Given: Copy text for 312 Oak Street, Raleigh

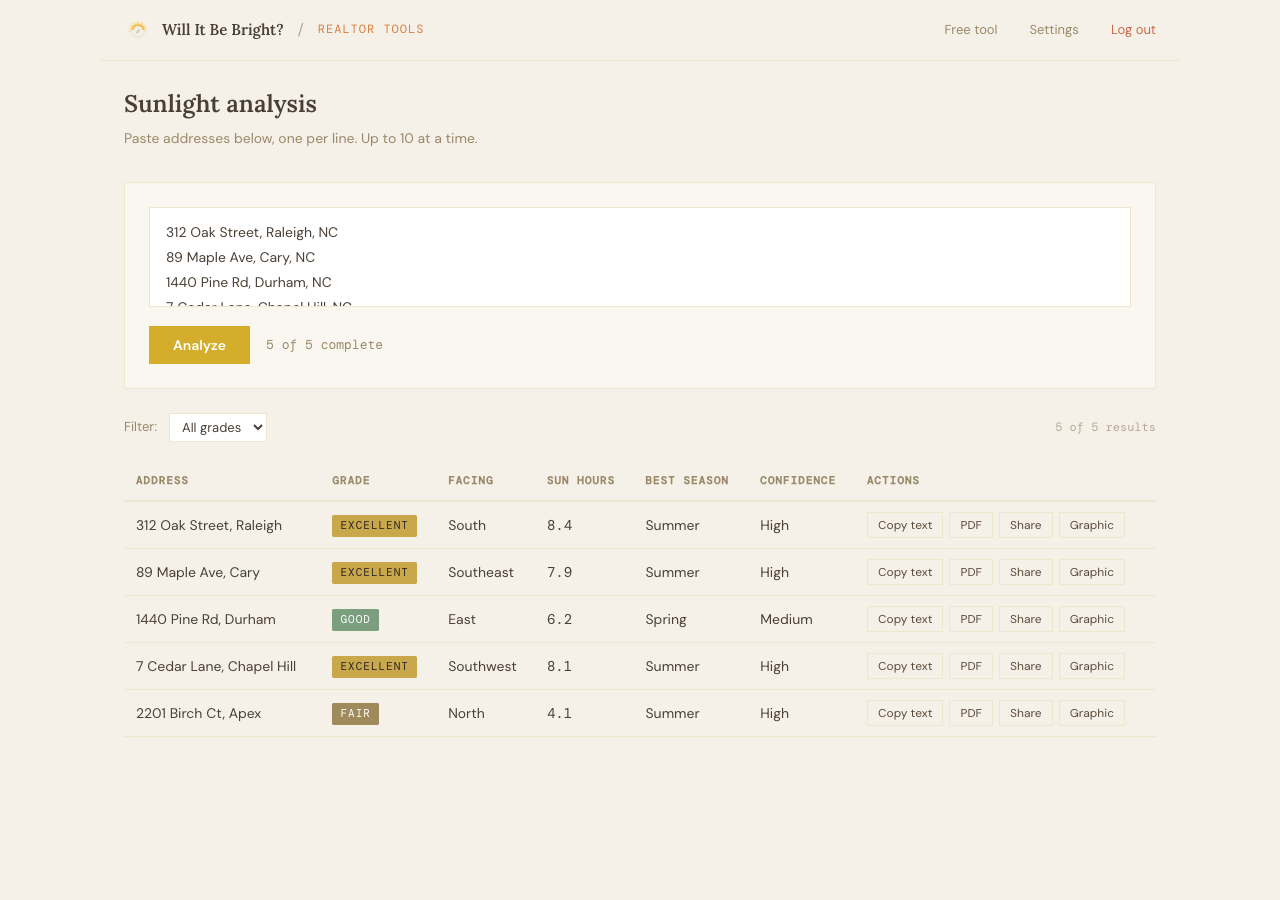Looking at the screenshot, I should click(904, 524).
